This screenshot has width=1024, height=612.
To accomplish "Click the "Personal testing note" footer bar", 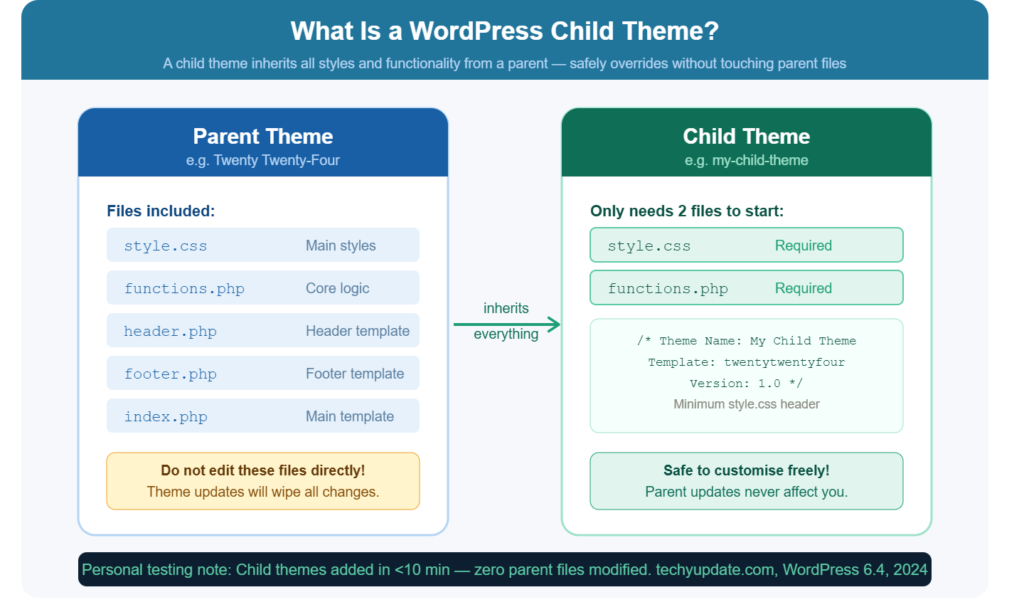I will pos(504,570).
